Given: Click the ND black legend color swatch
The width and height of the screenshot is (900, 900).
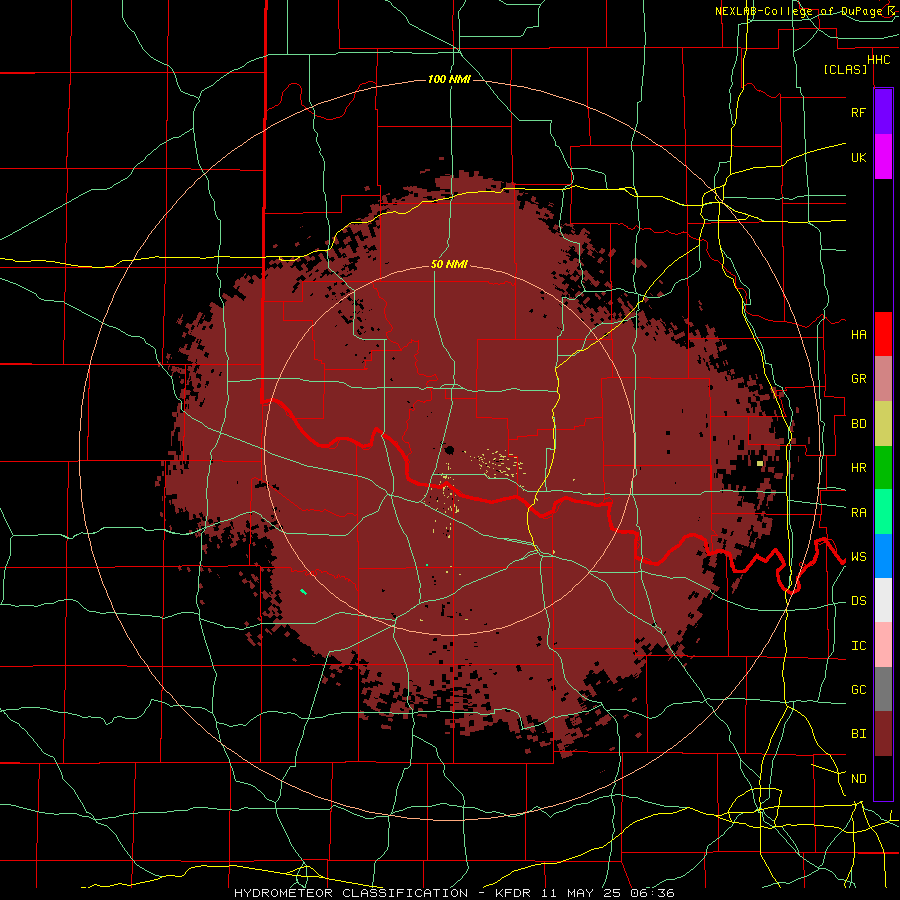Looking at the screenshot, I should pyautogui.click(x=883, y=778).
